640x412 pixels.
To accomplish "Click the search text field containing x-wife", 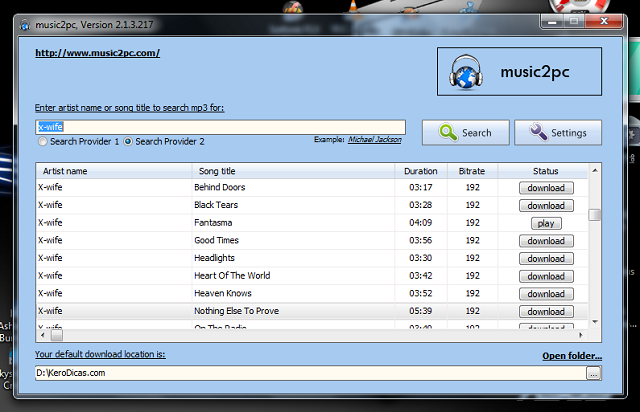I will coord(220,127).
